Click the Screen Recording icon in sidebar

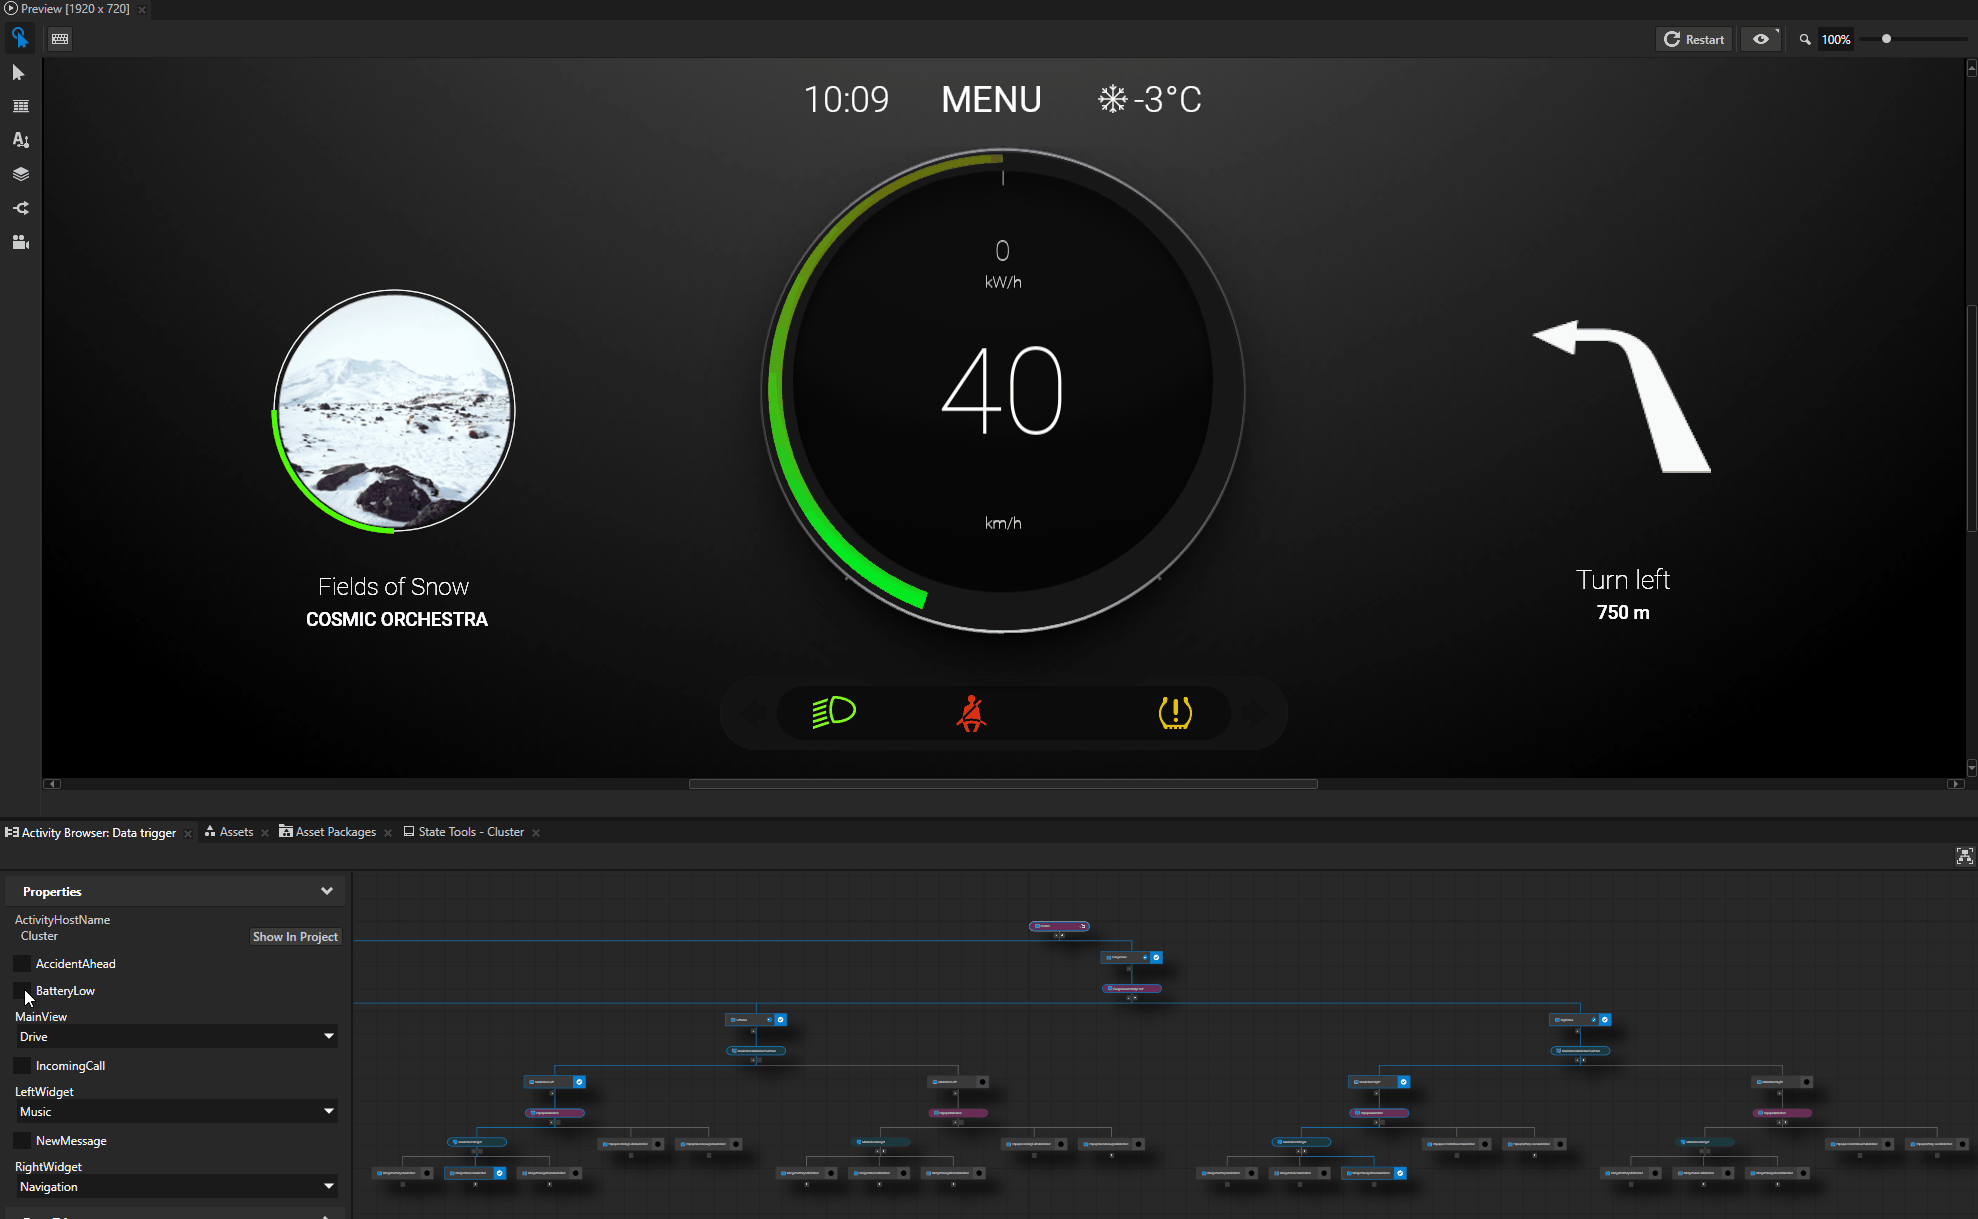tap(20, 242)
